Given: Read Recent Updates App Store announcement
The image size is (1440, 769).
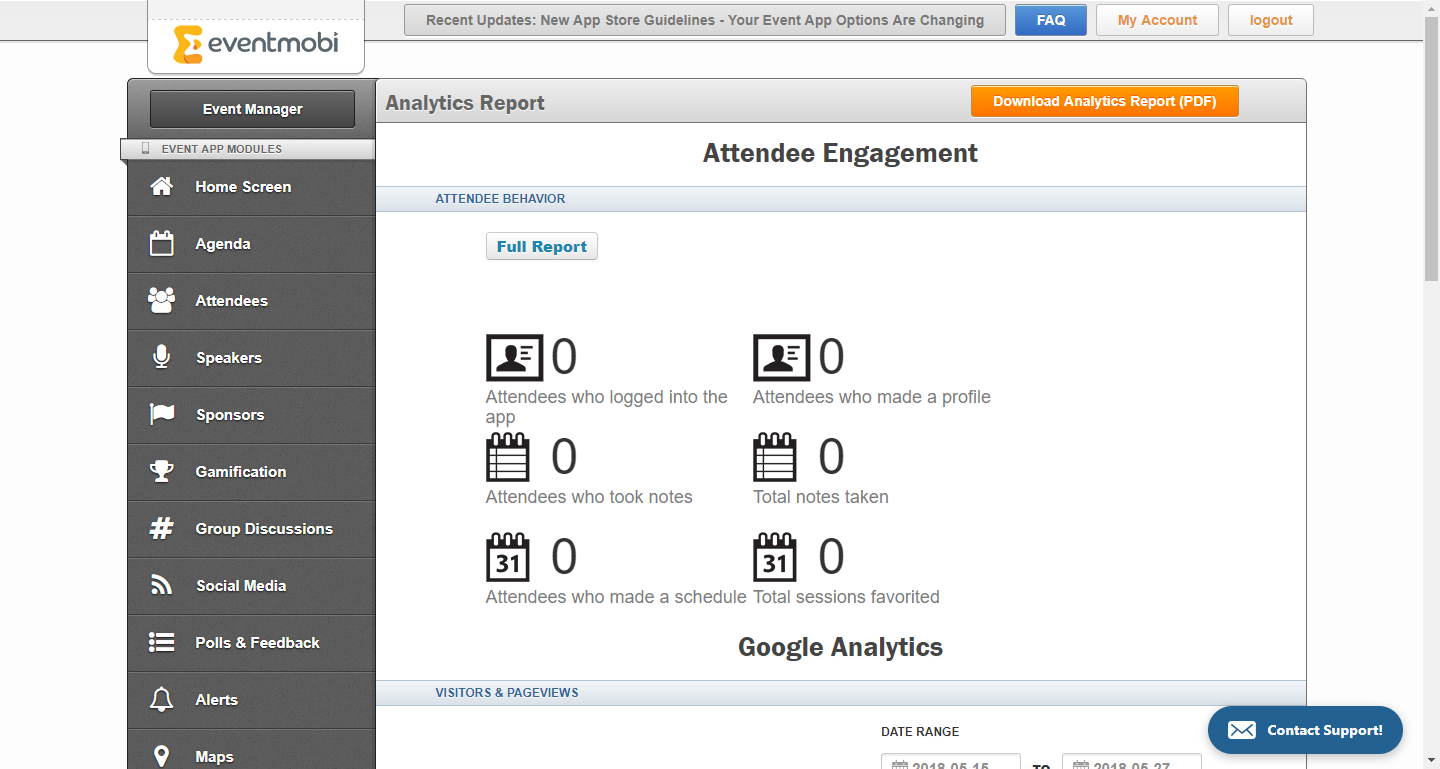Looking at the screenshot, I should 704,20.
